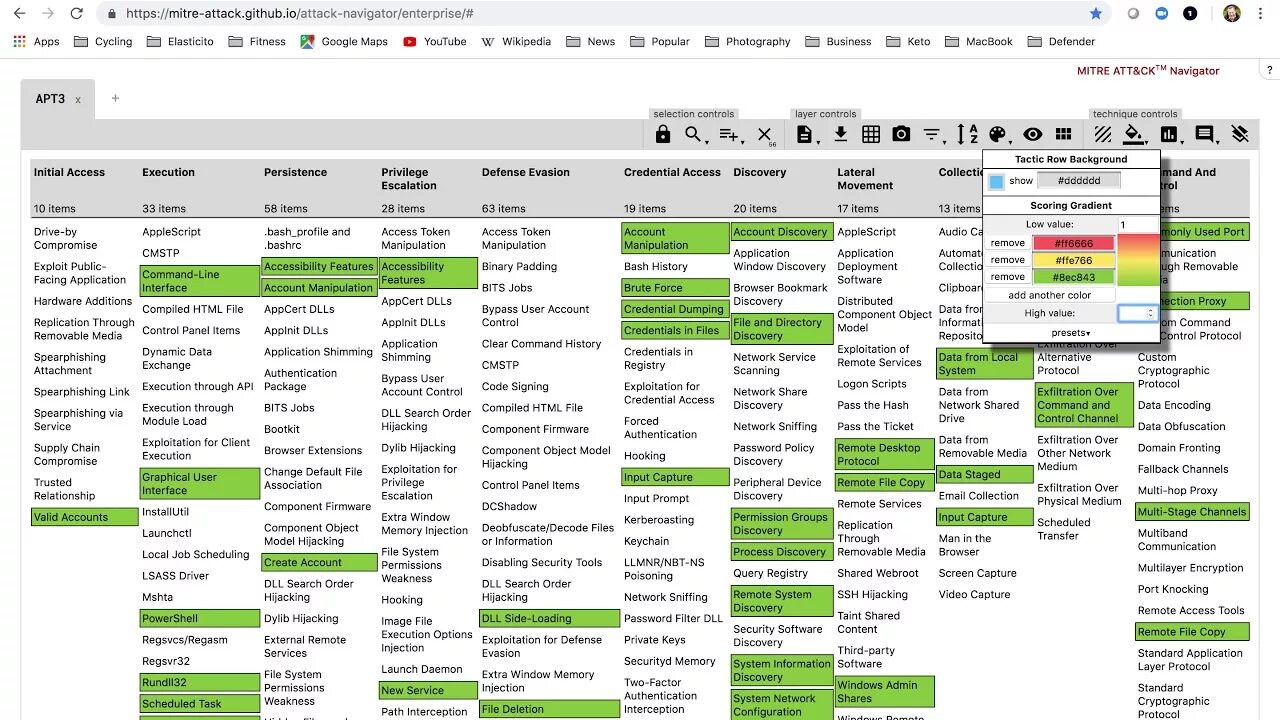Click the #dddddd tactic background color field
The width and height of the screenshot is (1280, 720).
(x=1079, y=181)
